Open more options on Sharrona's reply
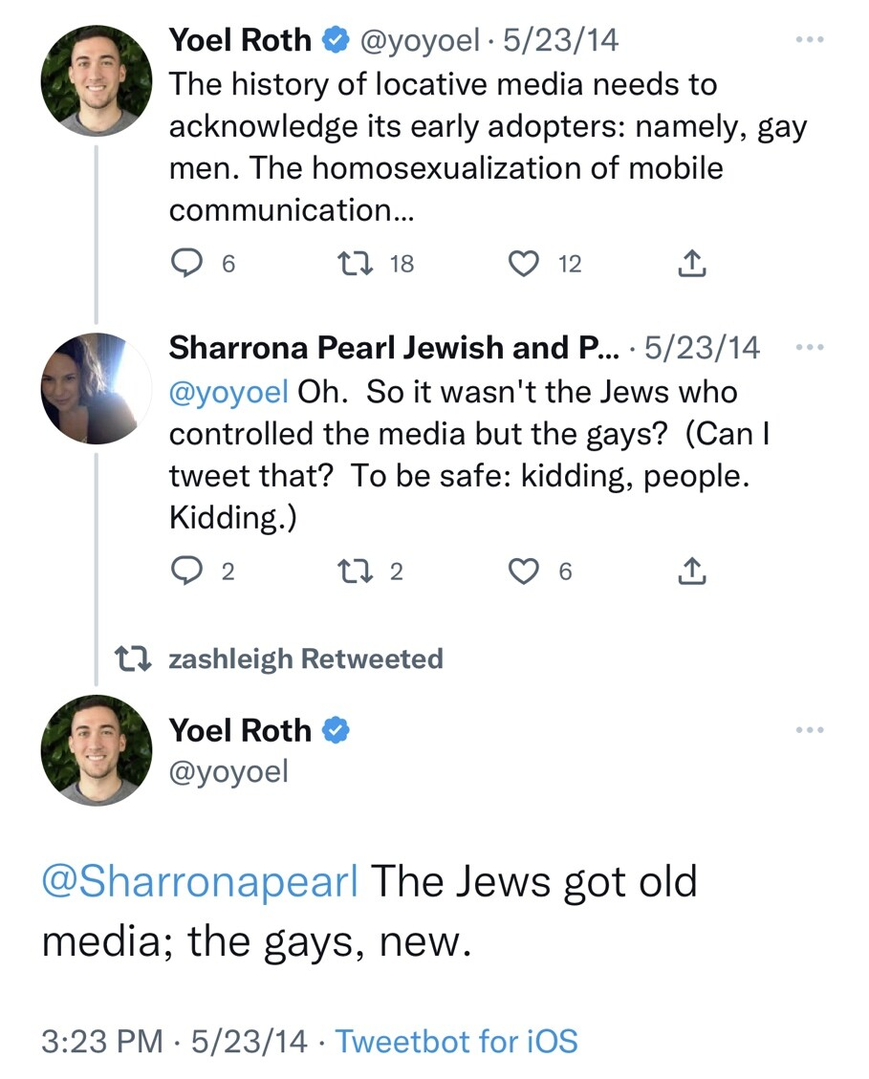Image resolution: width=869 pixels, height=1079 pixels. click(810, 347)
